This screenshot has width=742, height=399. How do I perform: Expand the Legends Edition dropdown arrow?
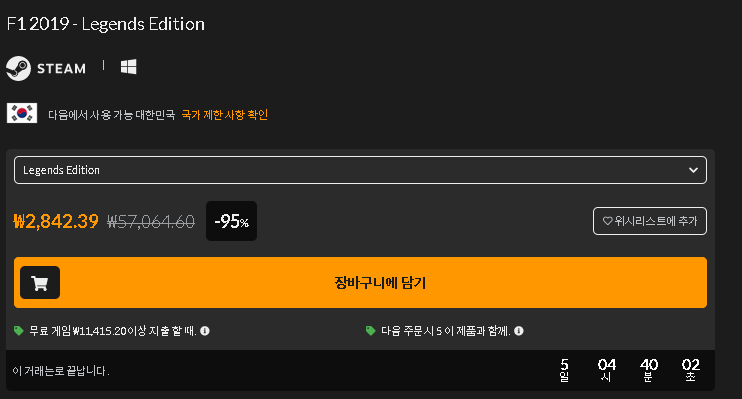[x=693, y=170]
